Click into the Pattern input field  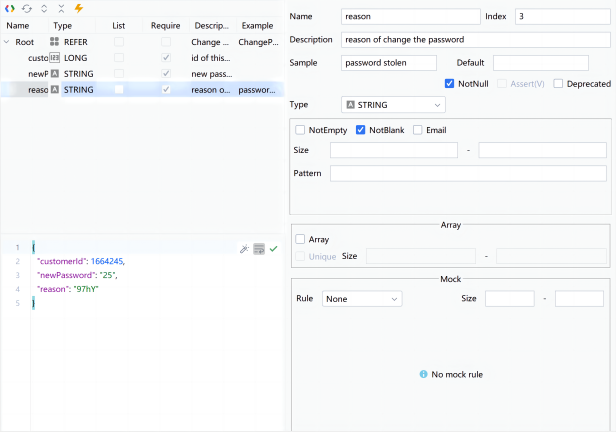click(x=467, y=173)
